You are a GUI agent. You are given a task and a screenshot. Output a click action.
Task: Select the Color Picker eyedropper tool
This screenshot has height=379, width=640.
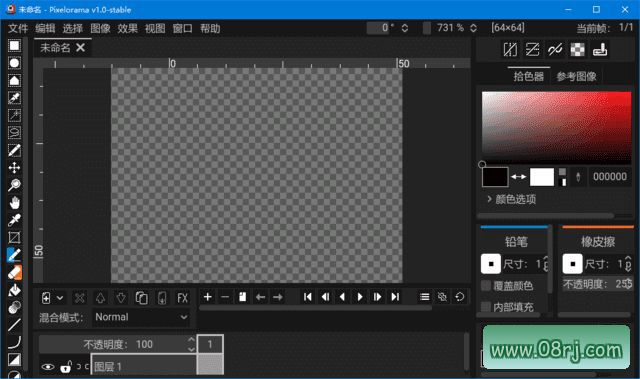click(14, 220)
